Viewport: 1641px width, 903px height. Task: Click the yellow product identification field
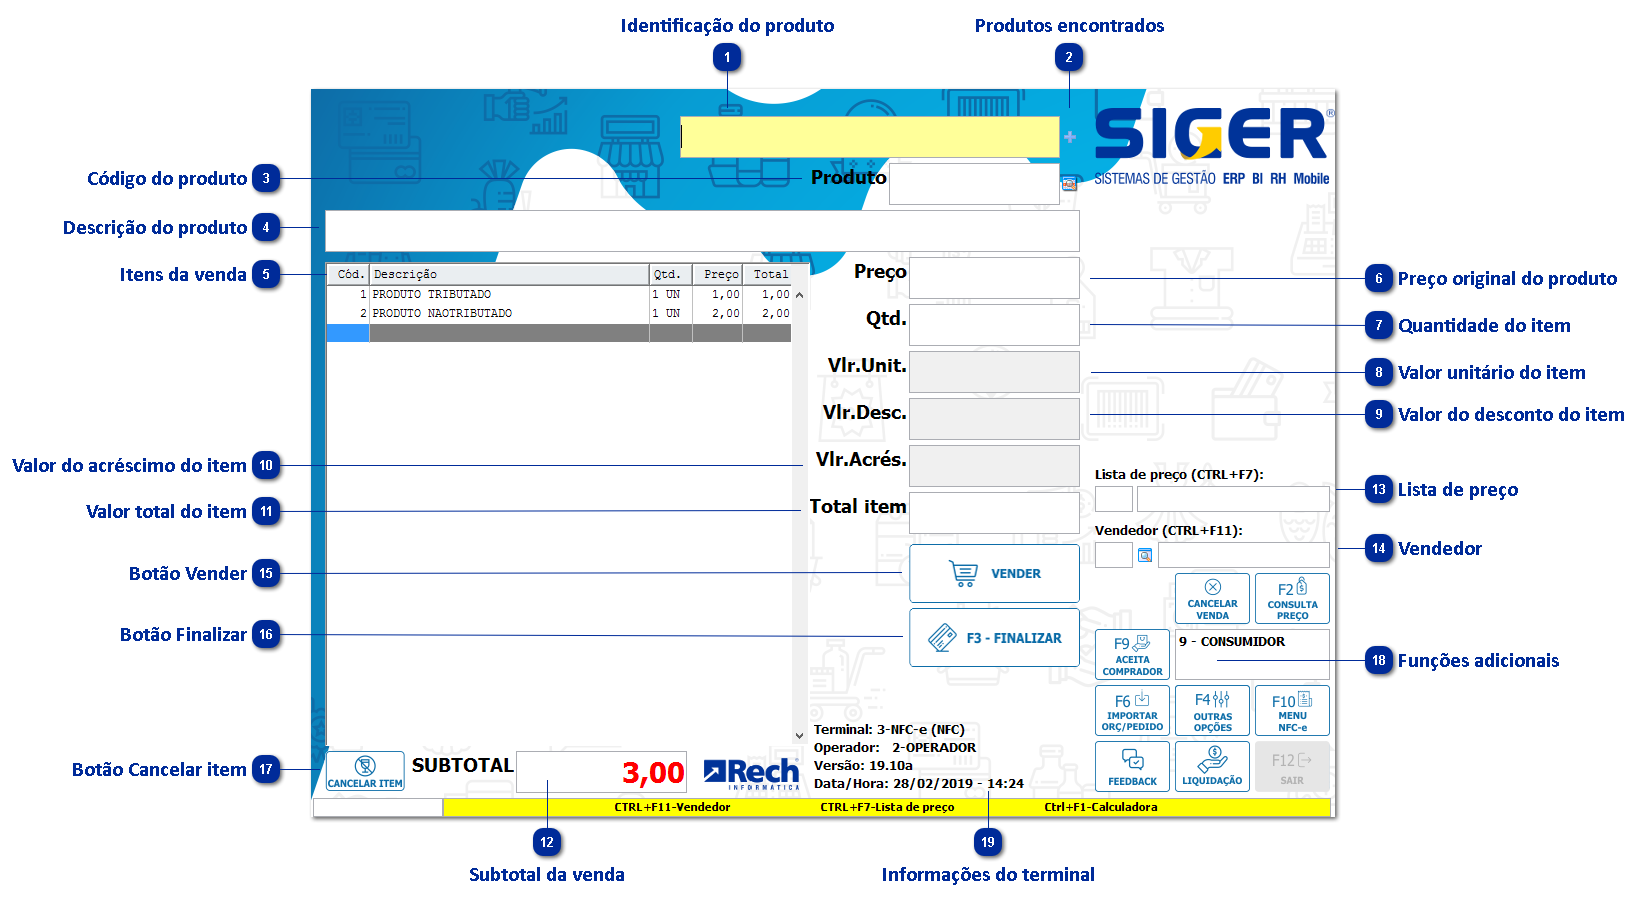click(x=869, y=137)
